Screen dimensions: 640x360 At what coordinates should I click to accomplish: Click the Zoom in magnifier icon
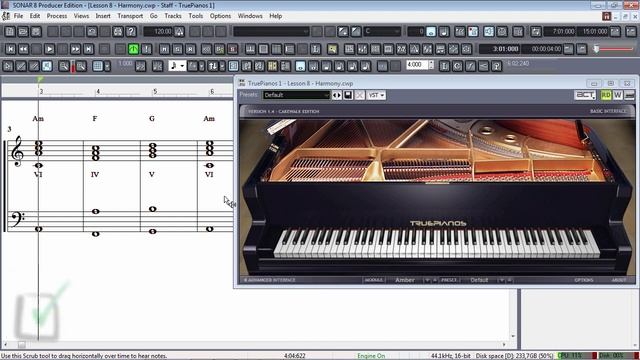pyautogui.click(x=81, y=66)
